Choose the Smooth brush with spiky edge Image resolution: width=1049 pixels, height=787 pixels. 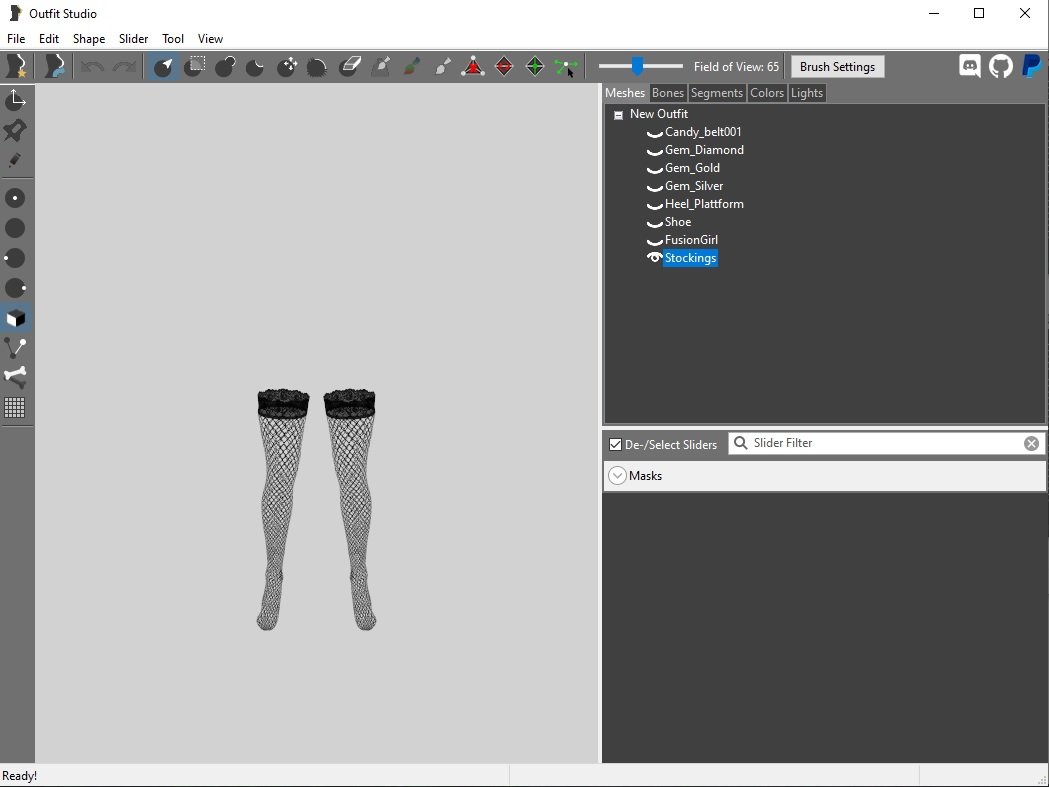317,67
